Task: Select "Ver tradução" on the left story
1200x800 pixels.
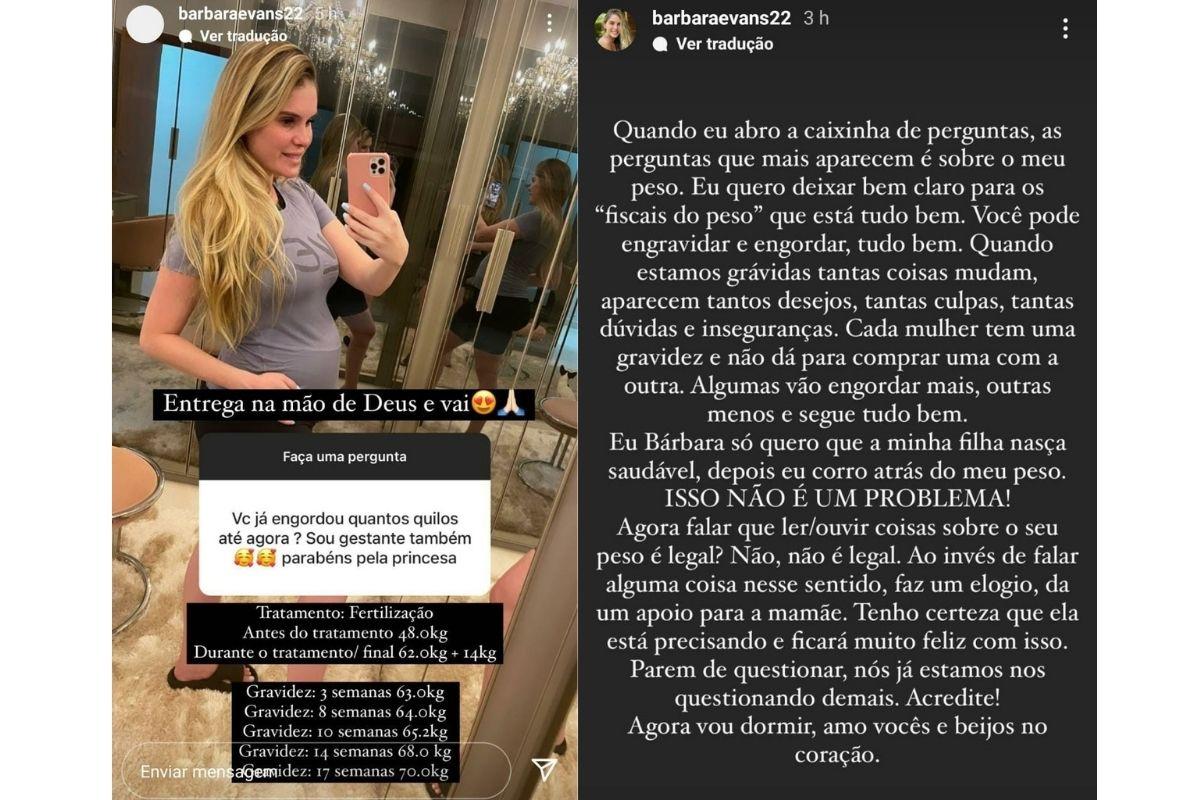Action: 243,36
